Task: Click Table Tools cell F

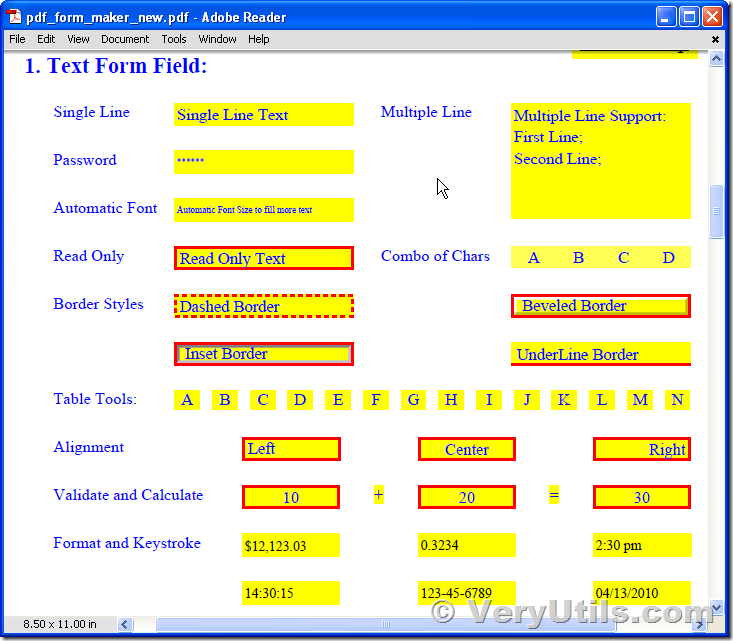Action: coord(376,400)
